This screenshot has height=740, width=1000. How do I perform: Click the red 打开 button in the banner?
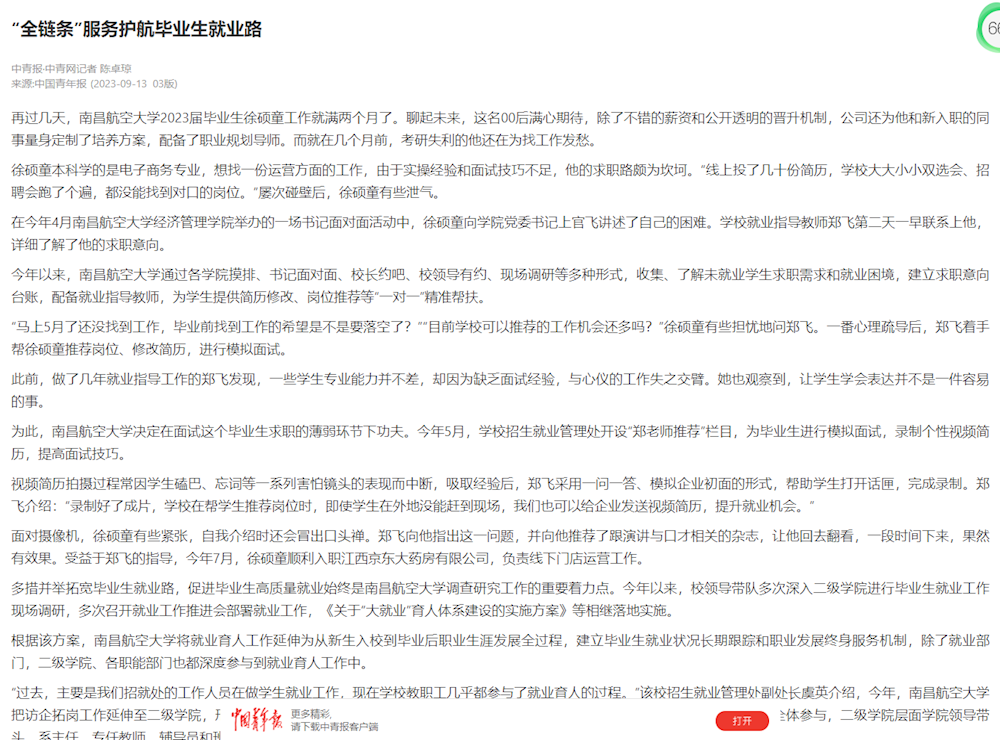tap(741, 720)
